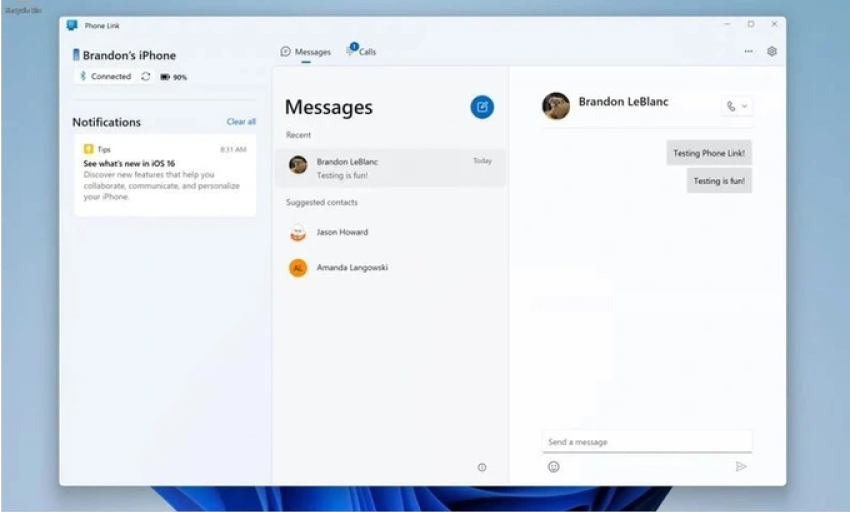Start a new message with compose button
850x512 pixels.
pos(481,107)
